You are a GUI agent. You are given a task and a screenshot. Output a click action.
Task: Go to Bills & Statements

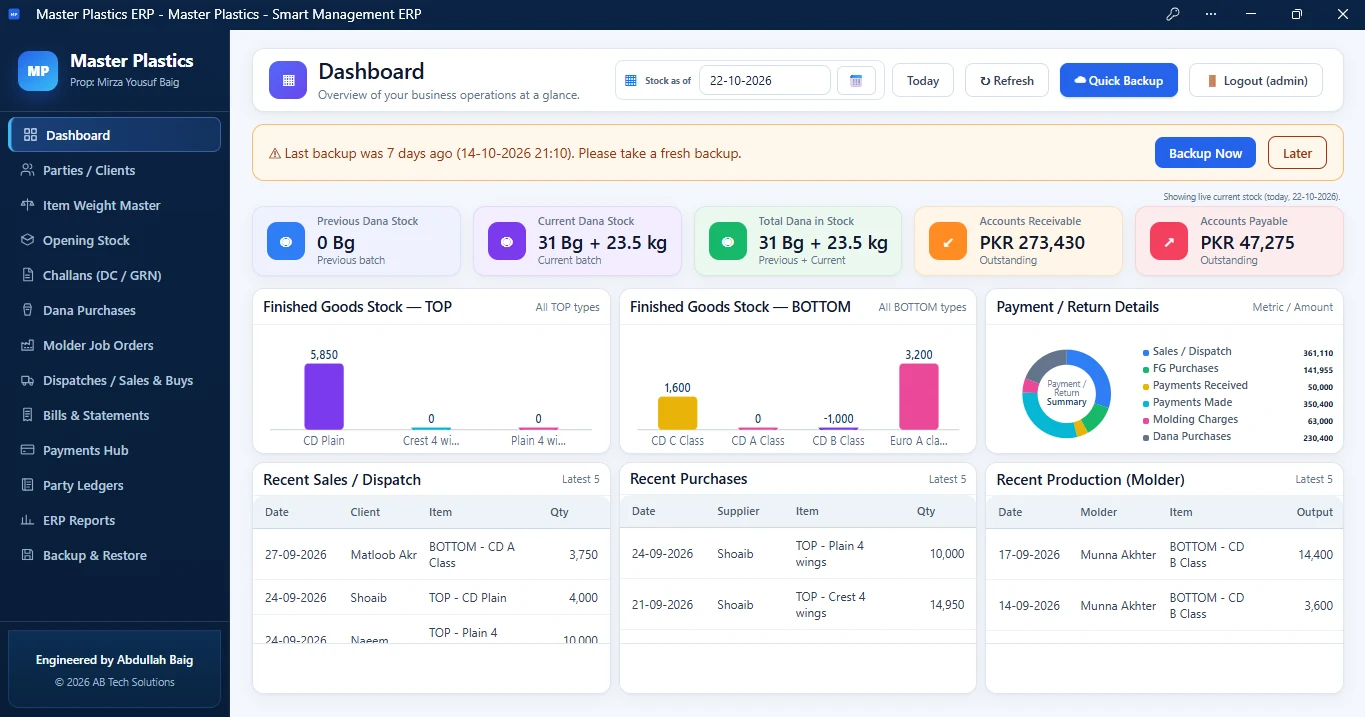(114, 415)
